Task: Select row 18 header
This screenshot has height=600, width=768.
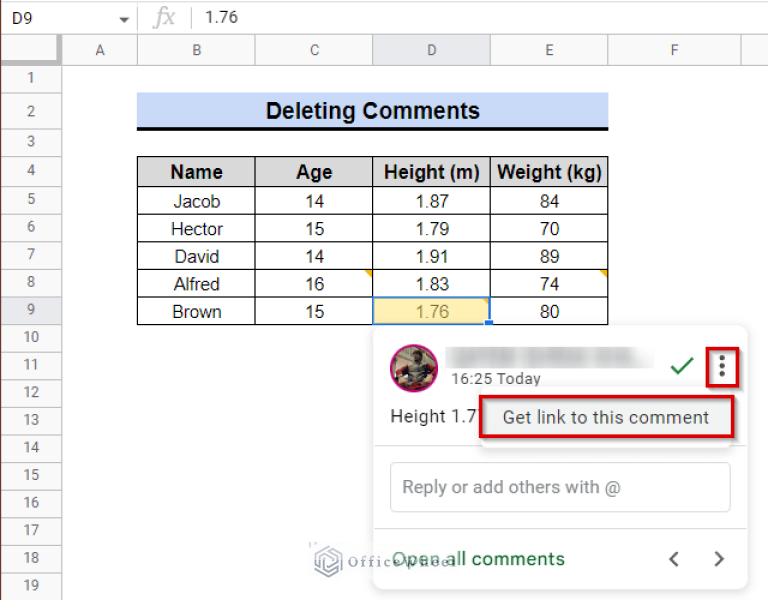Action: (31, 558)
